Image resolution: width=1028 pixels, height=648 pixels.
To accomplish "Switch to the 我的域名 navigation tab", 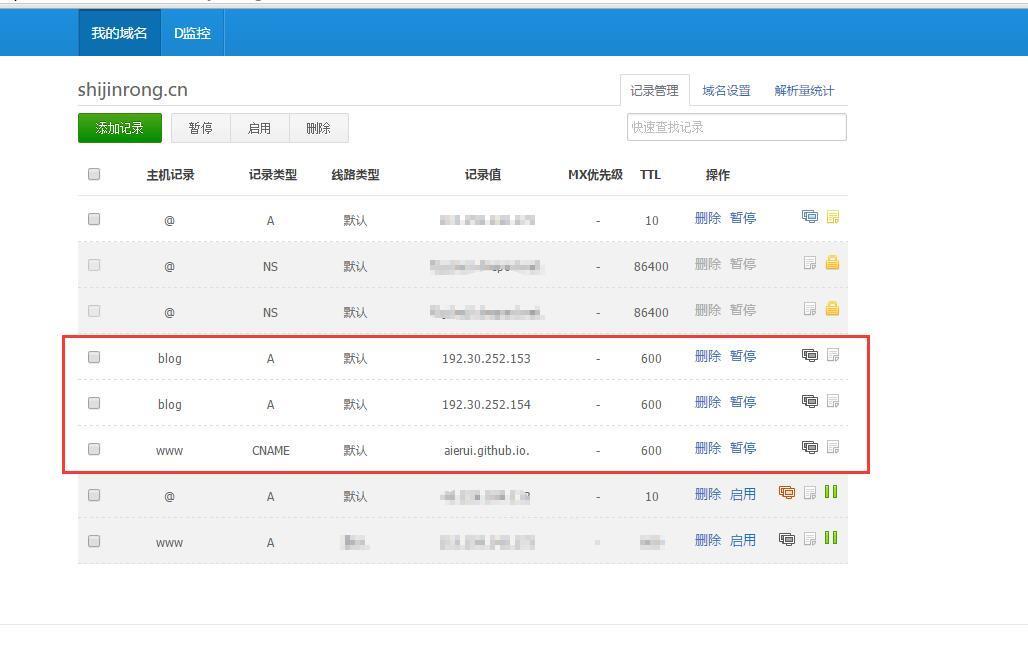I will point(119,33).
